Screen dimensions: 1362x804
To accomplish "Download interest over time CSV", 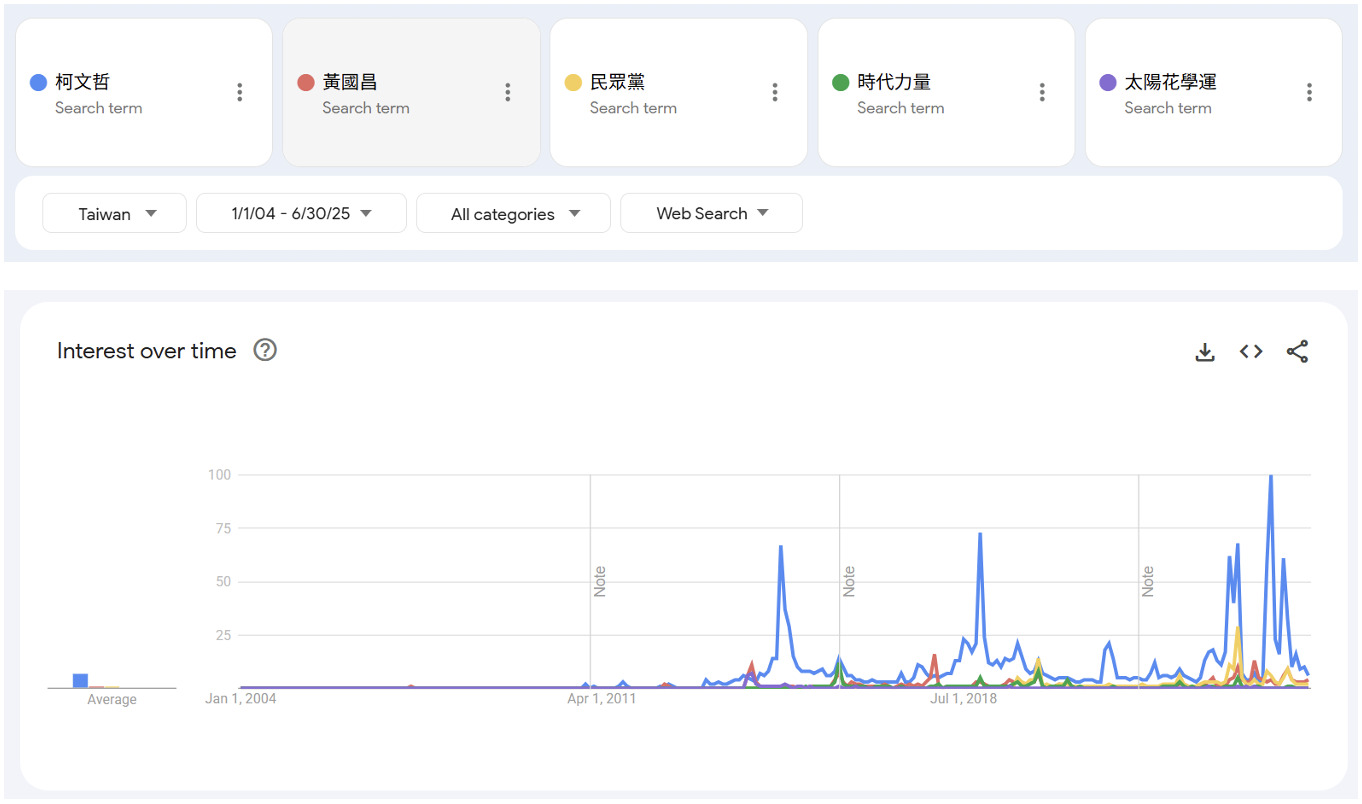I will pos(1205,352).
